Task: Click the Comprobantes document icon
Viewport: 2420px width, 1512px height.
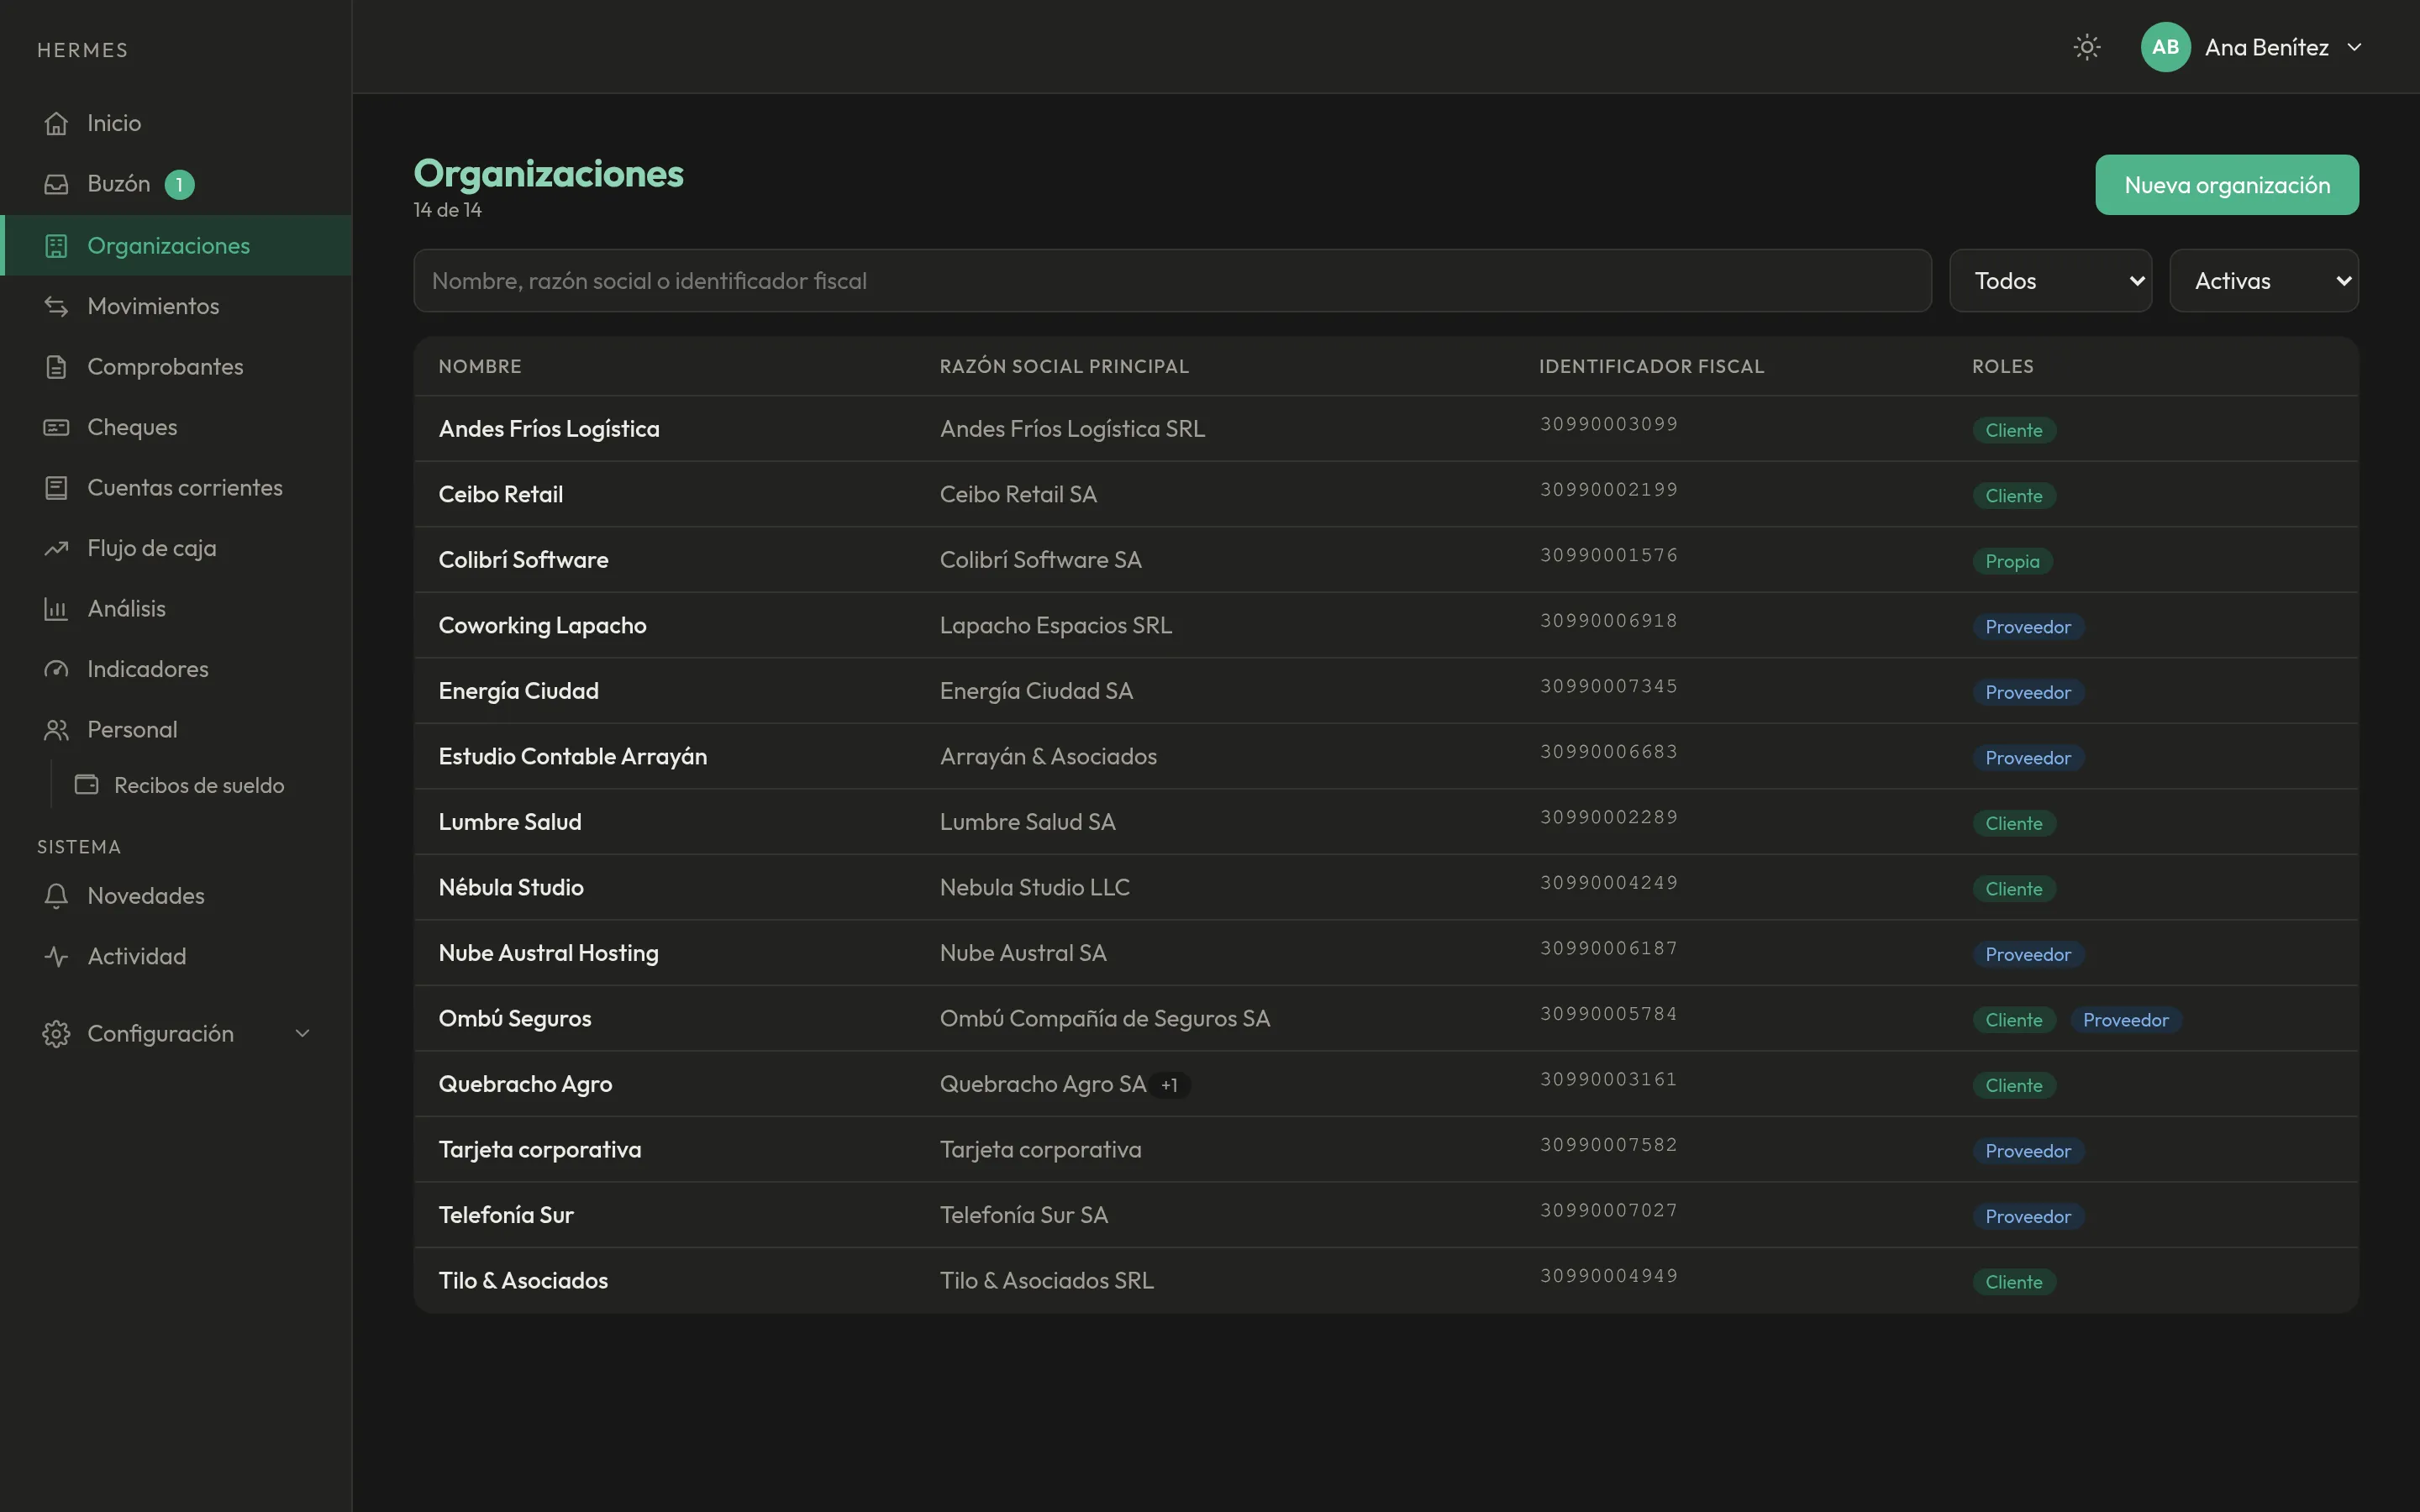Action: (x=56, y=366)
